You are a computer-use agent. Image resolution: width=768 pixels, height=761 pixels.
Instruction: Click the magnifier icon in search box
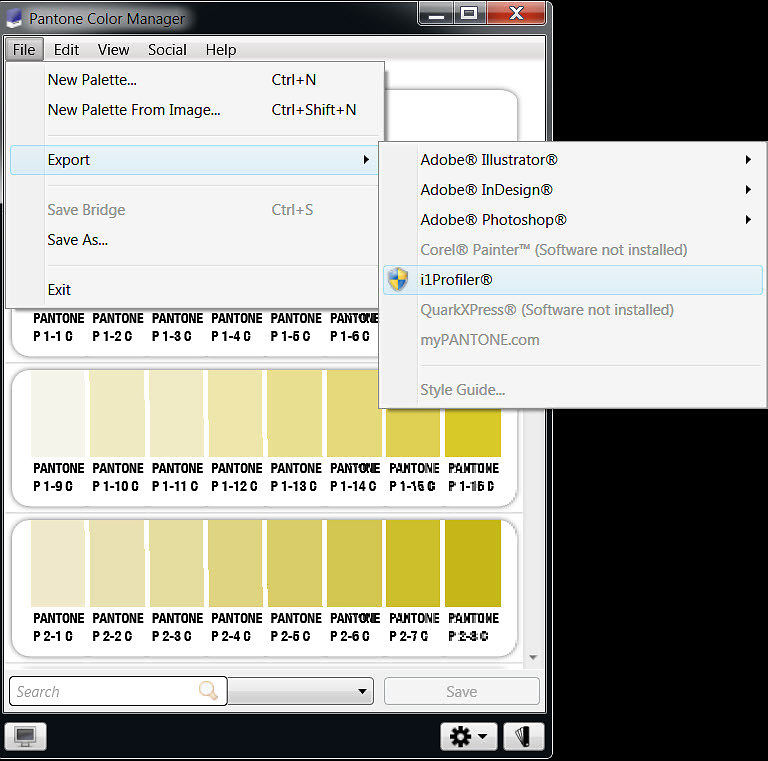pos(208,690)
